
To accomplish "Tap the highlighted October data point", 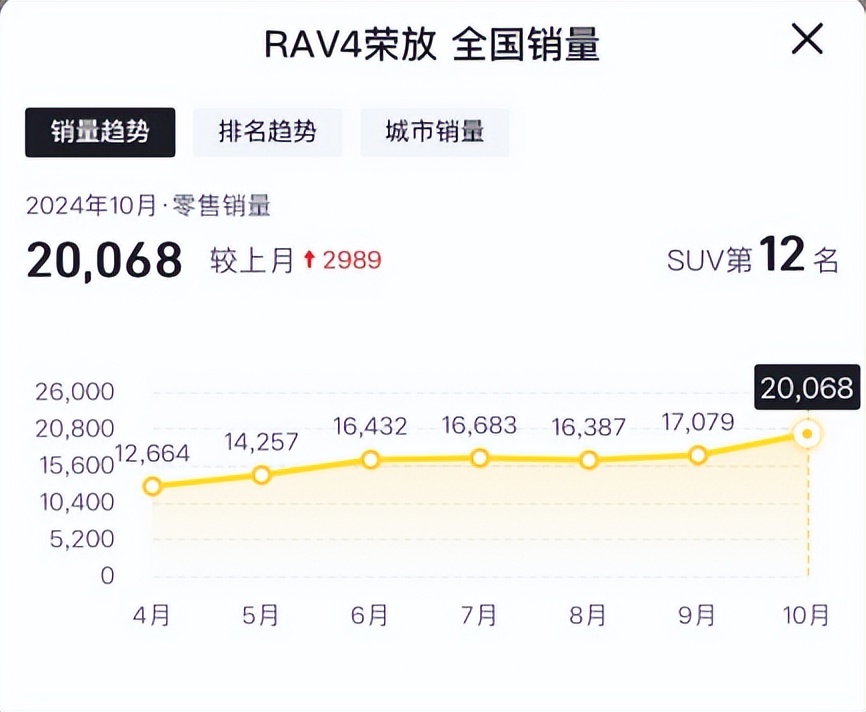I will [806, 434].
